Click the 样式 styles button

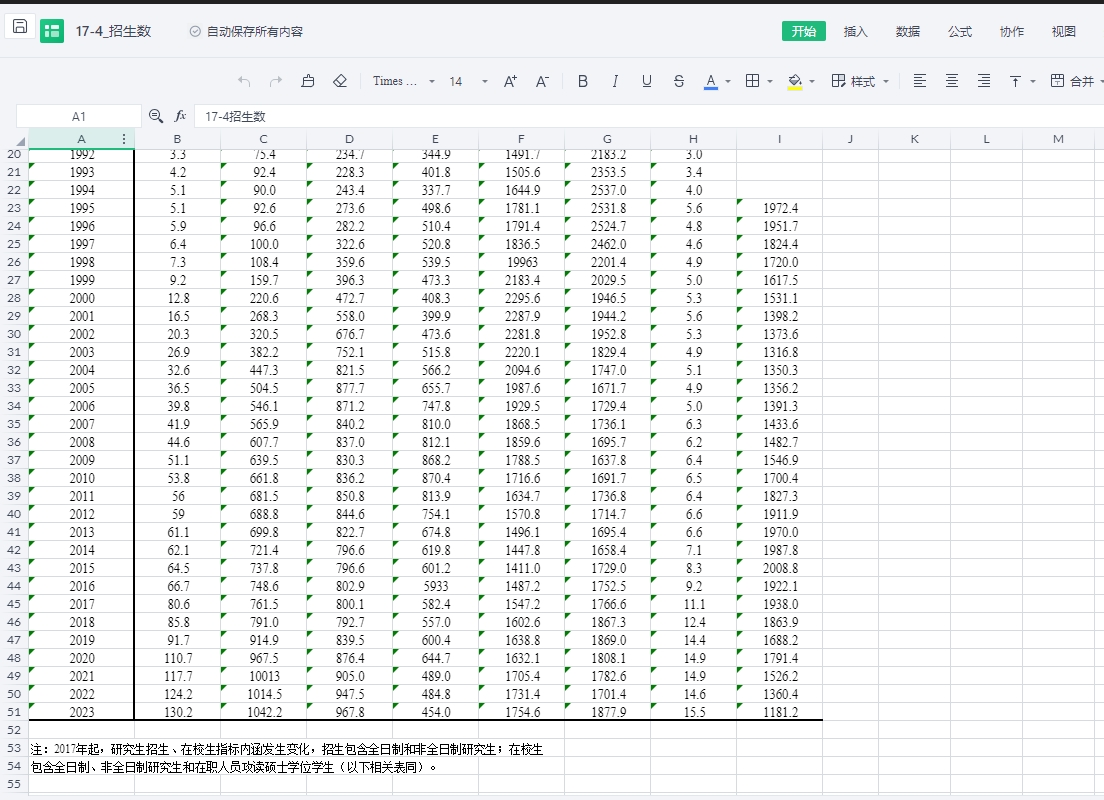tap(860, 81)
